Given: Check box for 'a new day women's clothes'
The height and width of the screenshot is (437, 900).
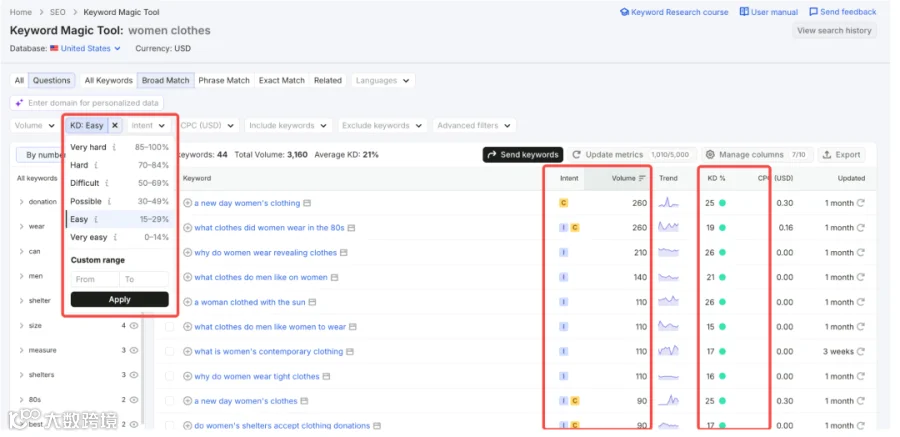Looking at the screenshot, I should click(x=169, y=401).
